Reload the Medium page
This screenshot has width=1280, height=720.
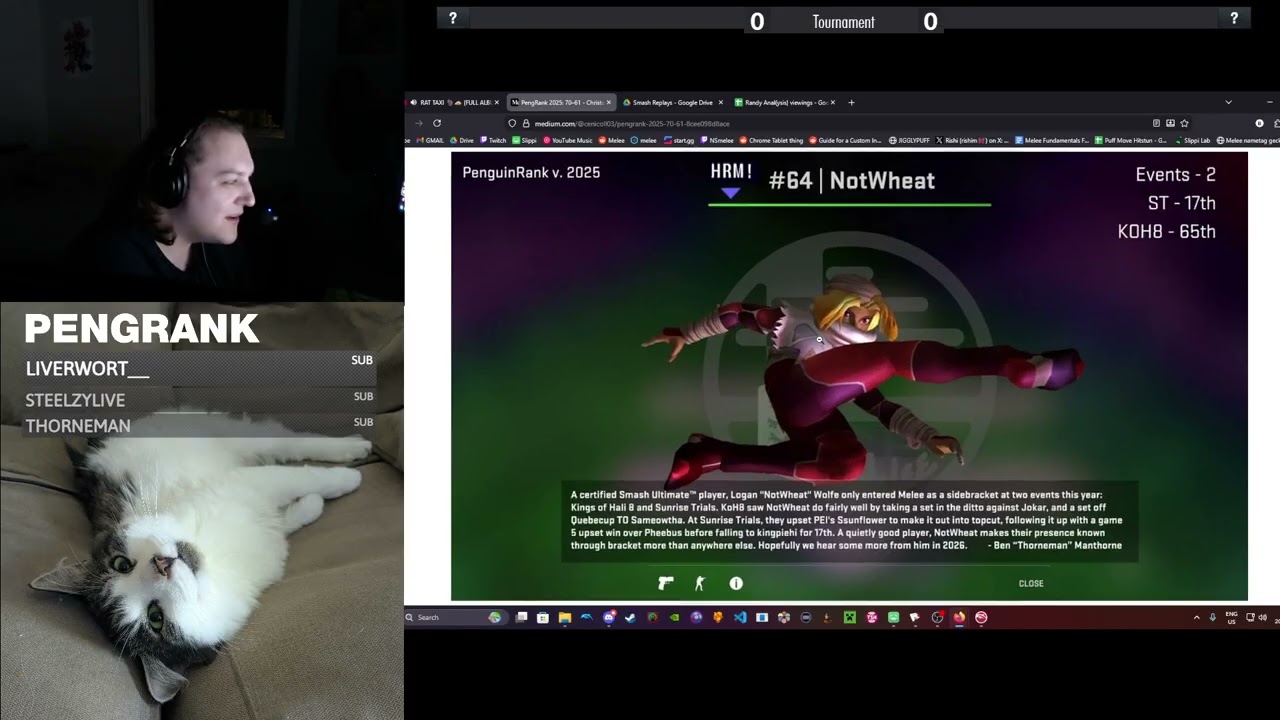click(x=437, y=123)
